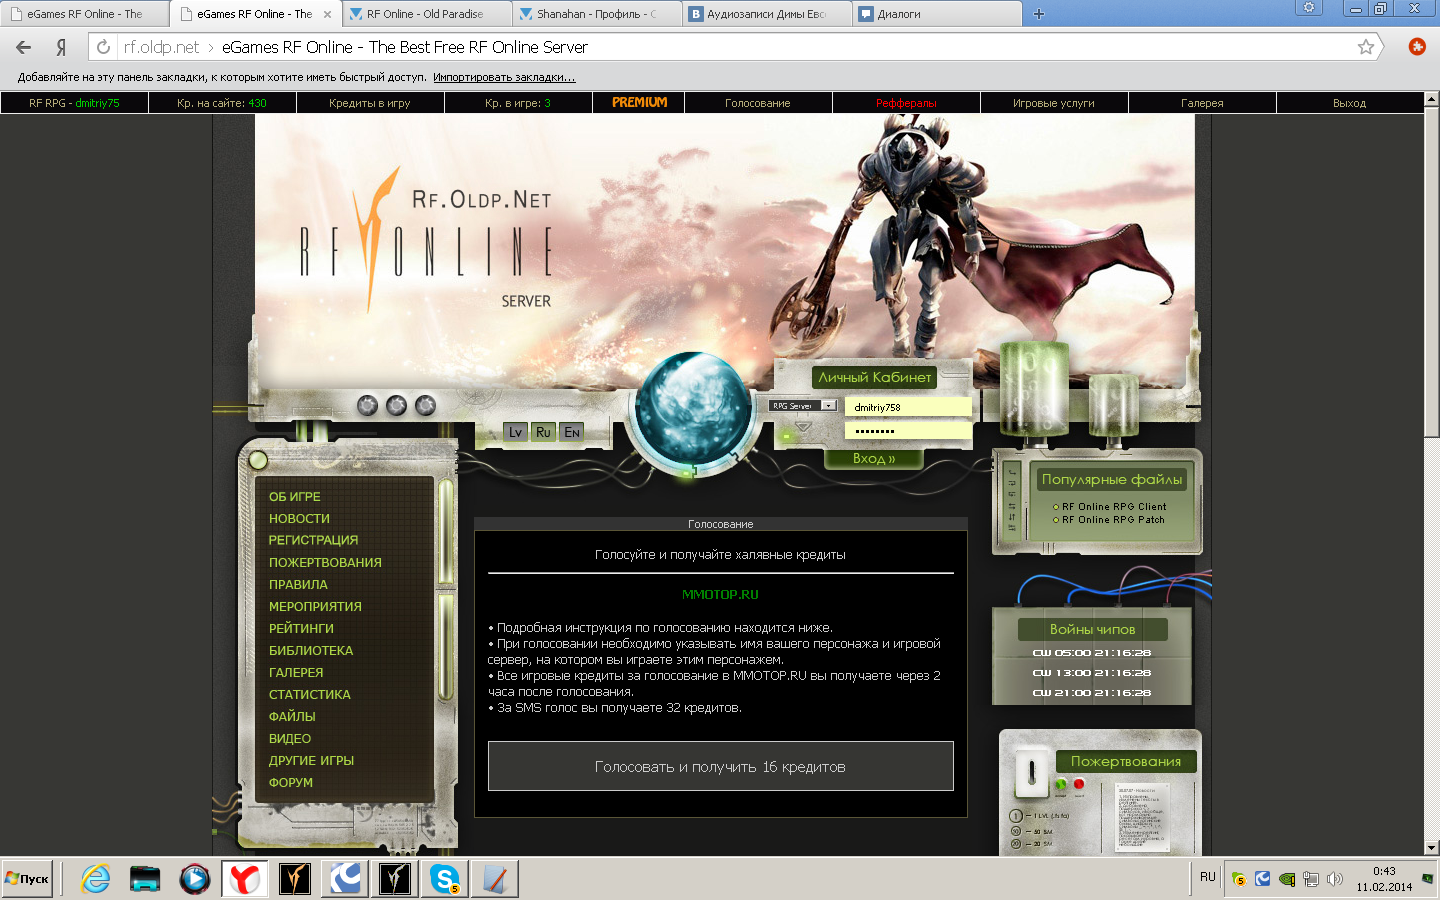Click Голосовать и получить 16 кредитов button
The image size is (1440, 900).
click(720, 766)
